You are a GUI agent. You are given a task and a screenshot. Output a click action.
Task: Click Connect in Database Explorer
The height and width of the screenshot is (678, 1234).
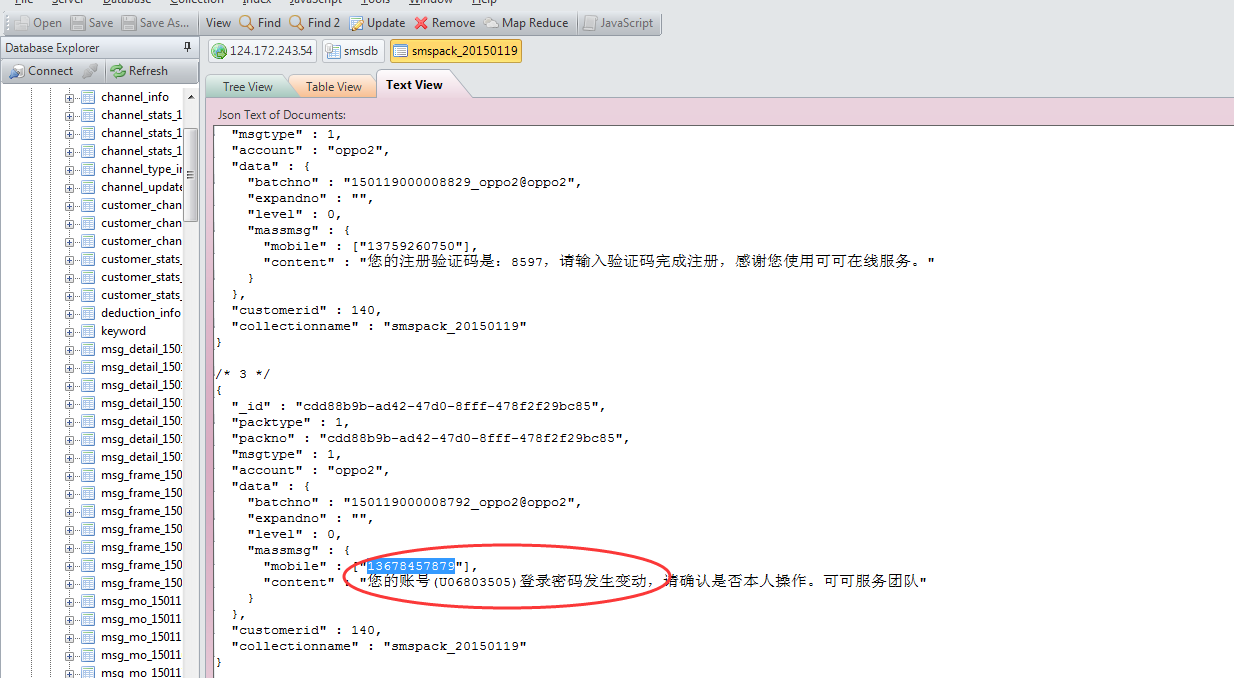(41, 71)
